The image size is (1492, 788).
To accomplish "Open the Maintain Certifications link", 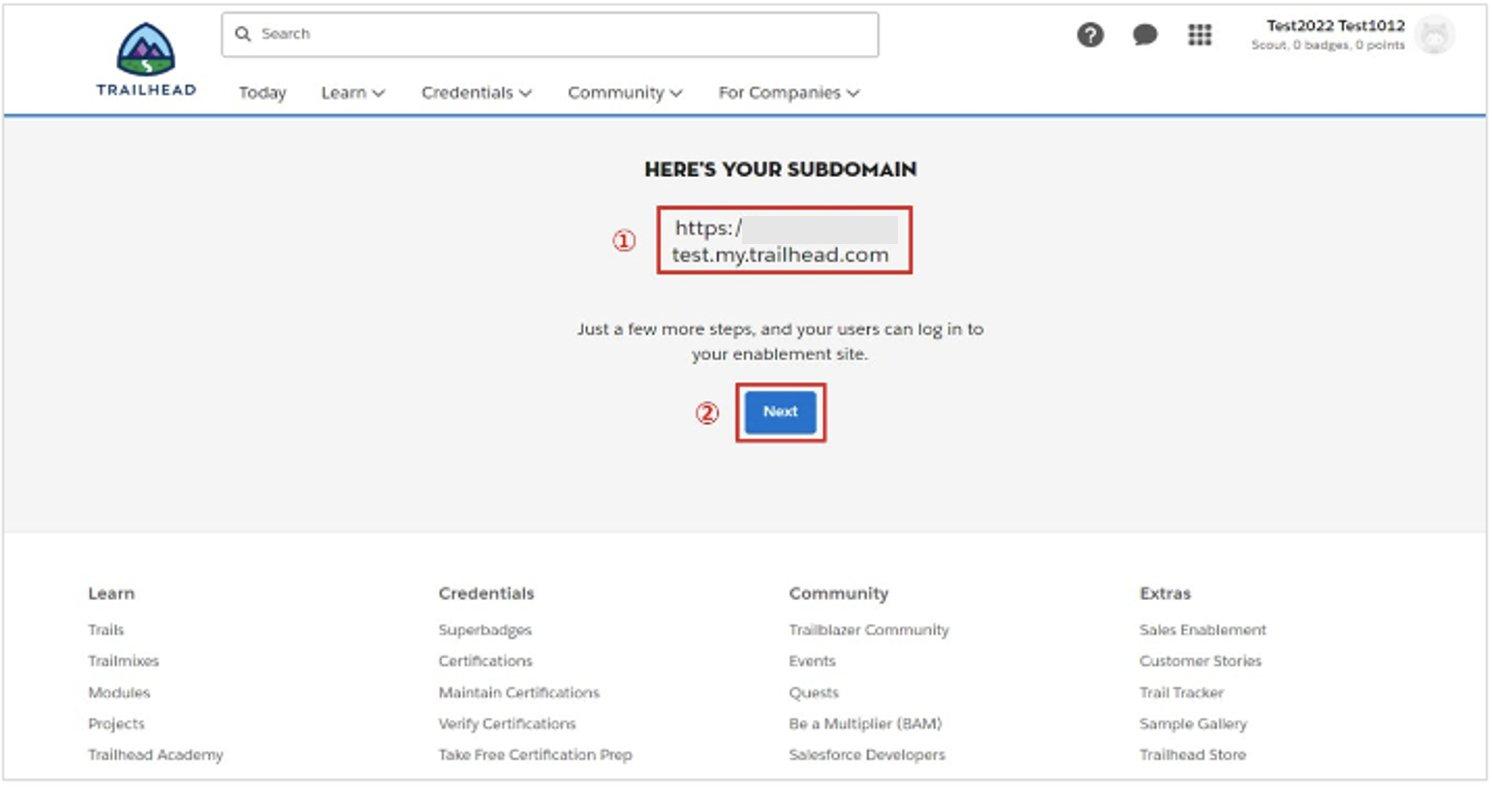I will point(519,692).
